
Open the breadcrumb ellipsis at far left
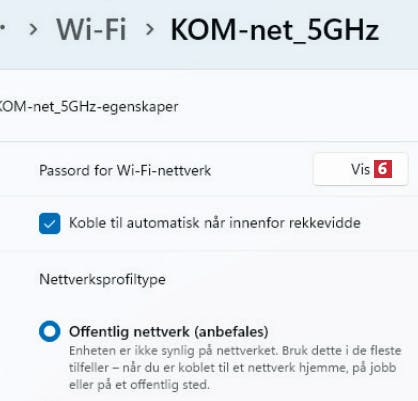click(x=2, y=28)
